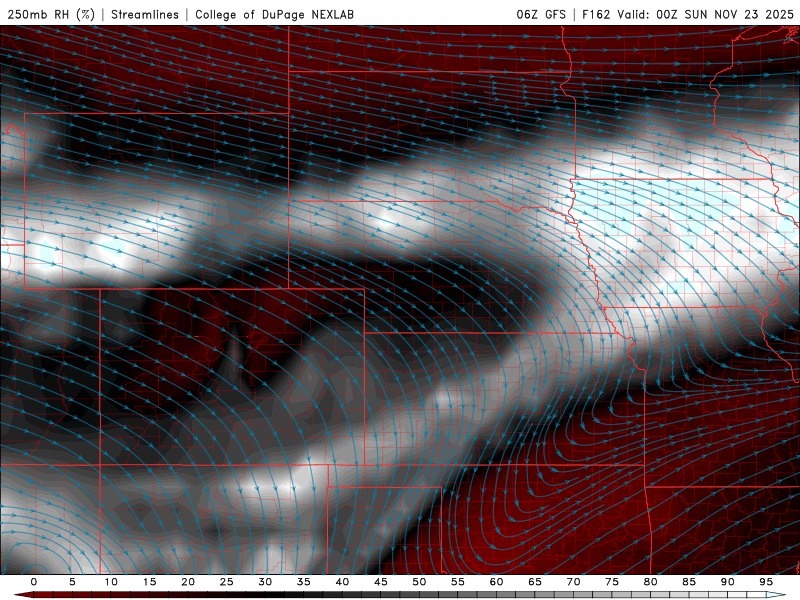Click the "50" value on color scale
The height and width of the screenshot is (600, 800).
click(x=419, y=582)
